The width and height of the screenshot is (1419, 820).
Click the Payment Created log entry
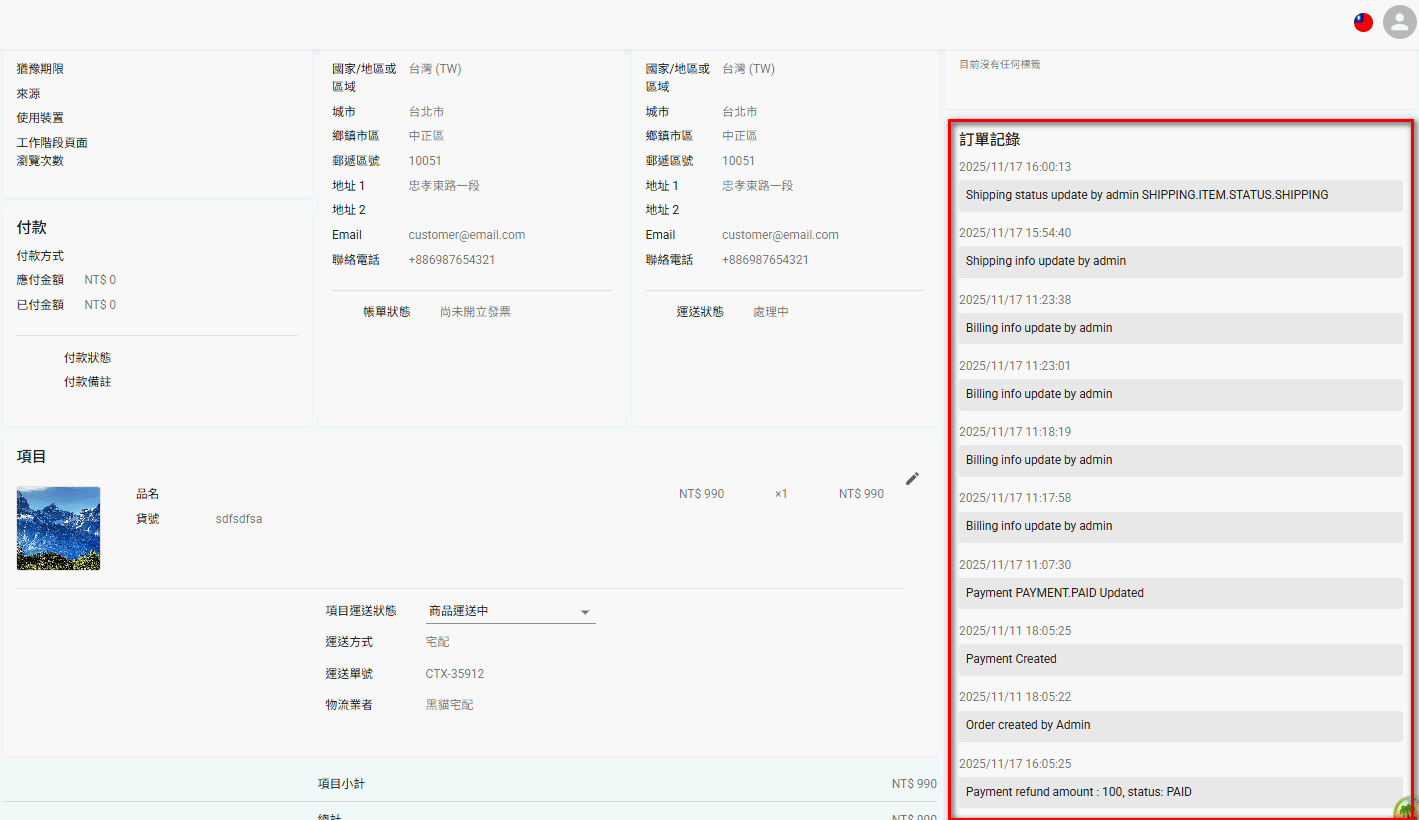tap(1180, 659)
